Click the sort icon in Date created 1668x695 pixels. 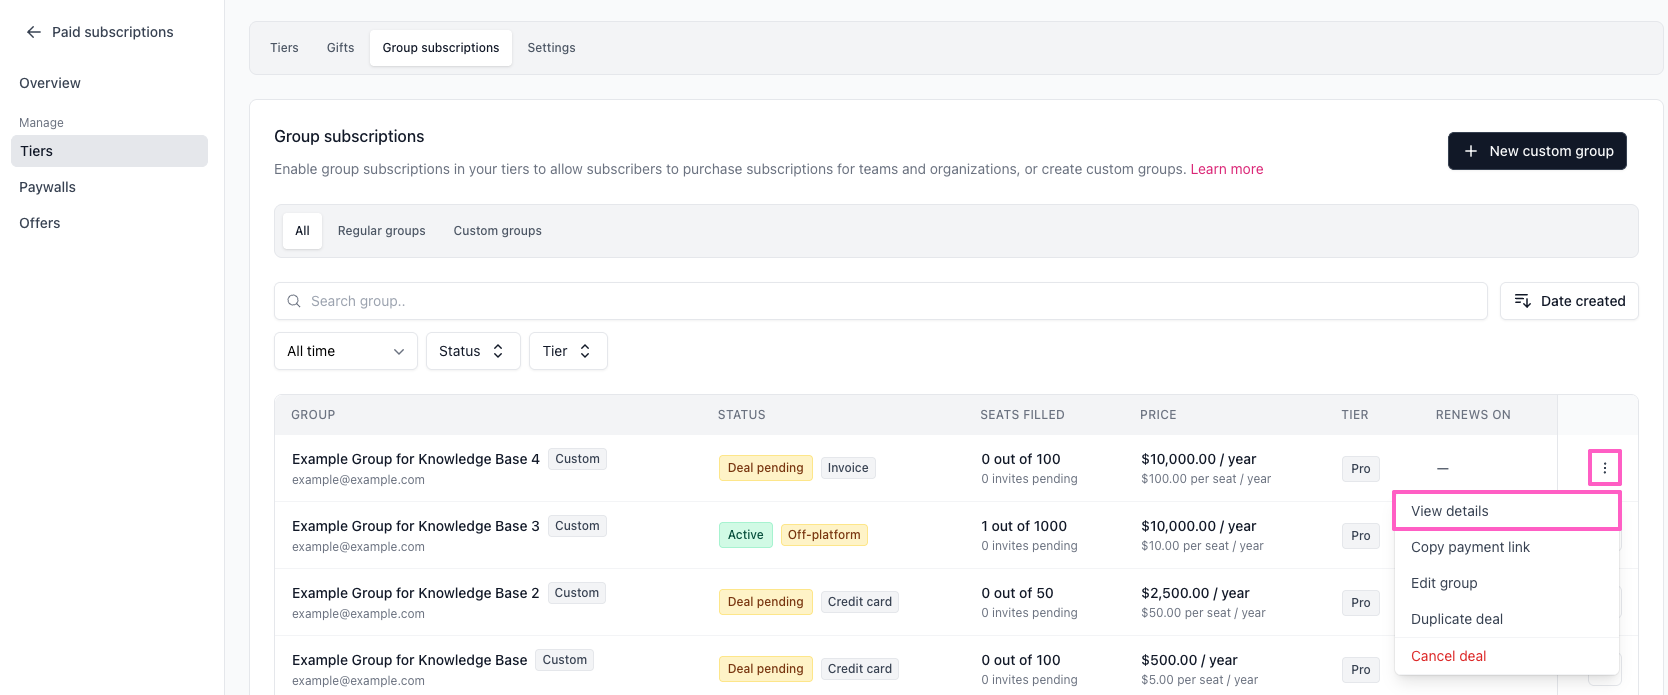pyautogui.click(x=1523, y=301)
